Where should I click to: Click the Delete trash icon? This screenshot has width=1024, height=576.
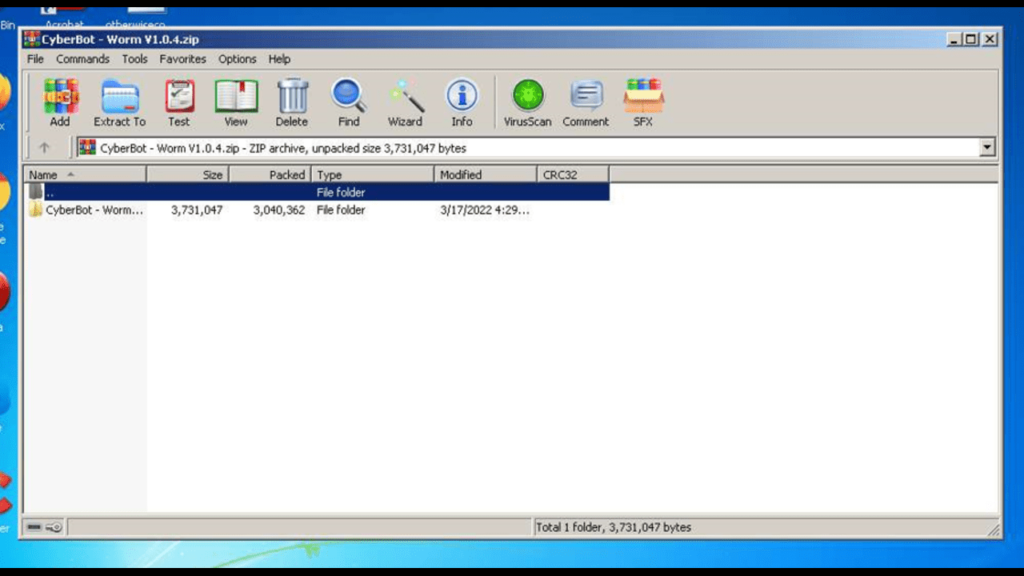tap(292, 103)
